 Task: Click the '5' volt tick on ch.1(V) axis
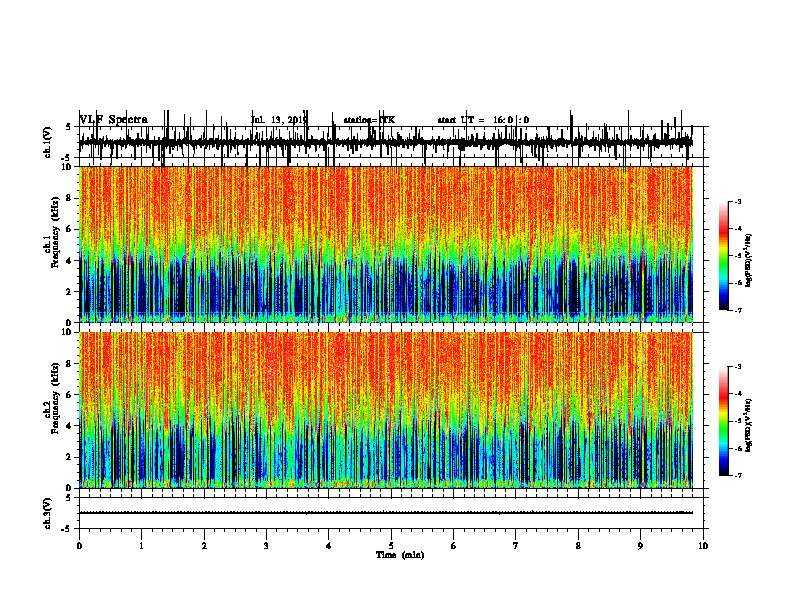(69, 127)
